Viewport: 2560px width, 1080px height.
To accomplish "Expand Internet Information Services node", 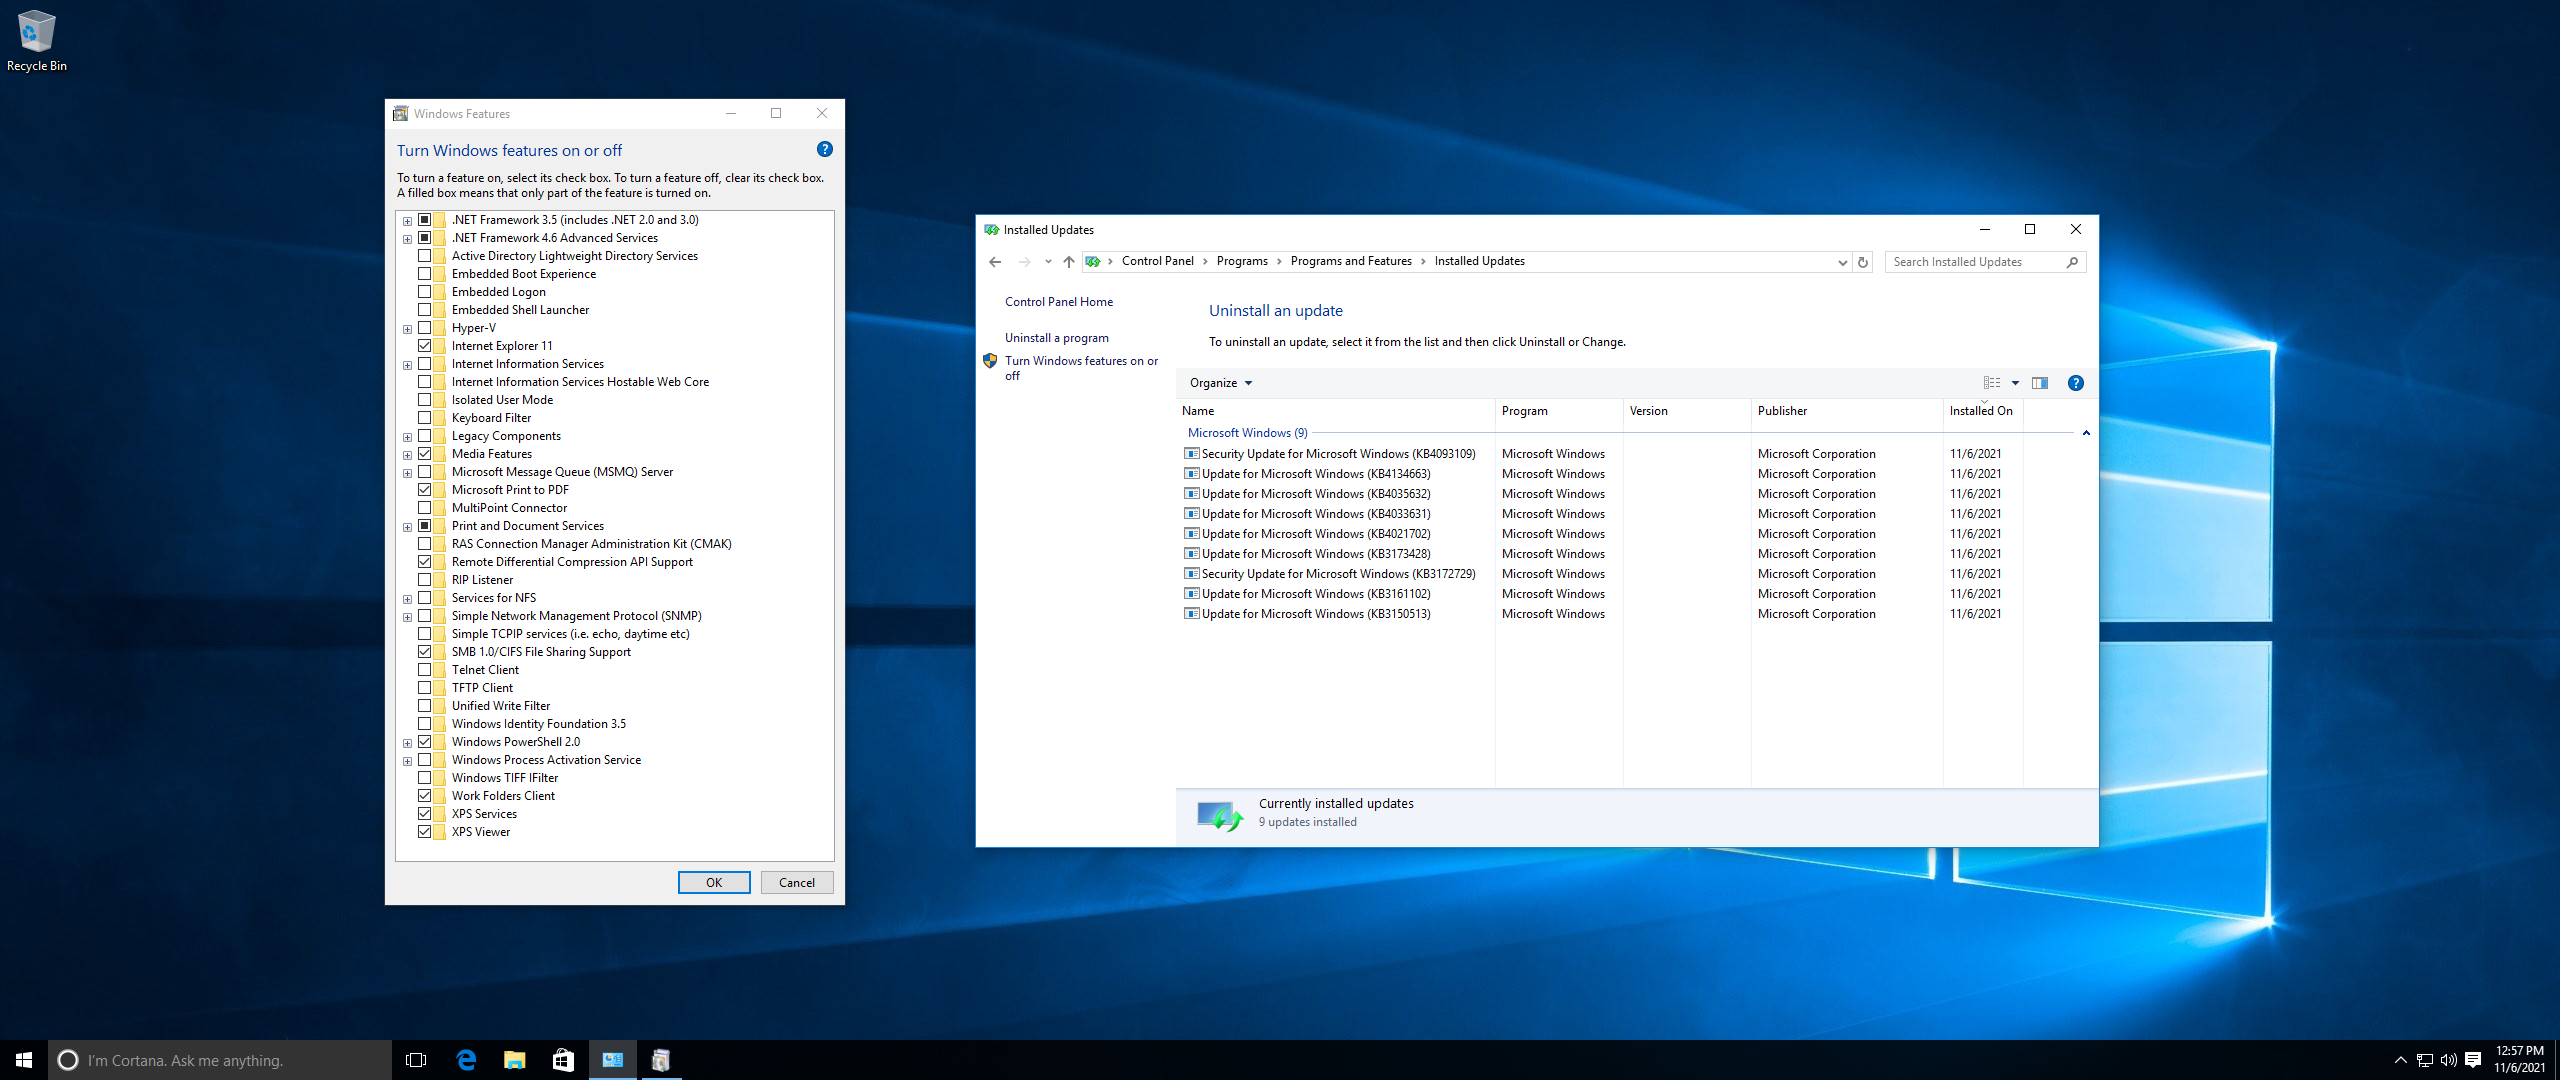I will (x=408, y=365).
